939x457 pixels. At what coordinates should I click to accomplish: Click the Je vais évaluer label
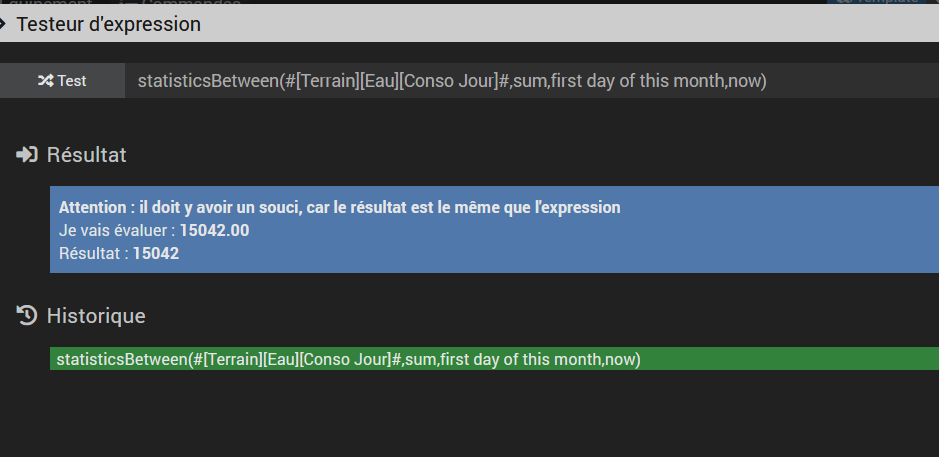tap(117, 231)
